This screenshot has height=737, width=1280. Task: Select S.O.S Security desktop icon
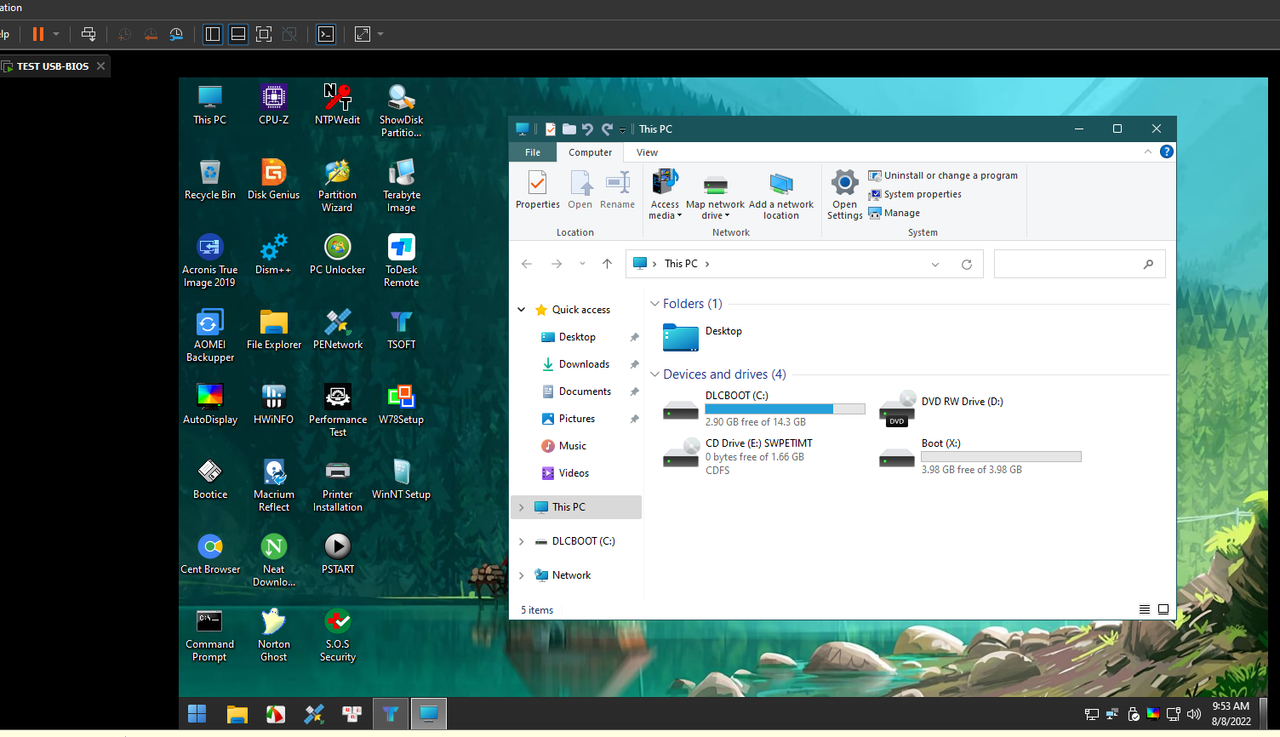tap(337, 635)
